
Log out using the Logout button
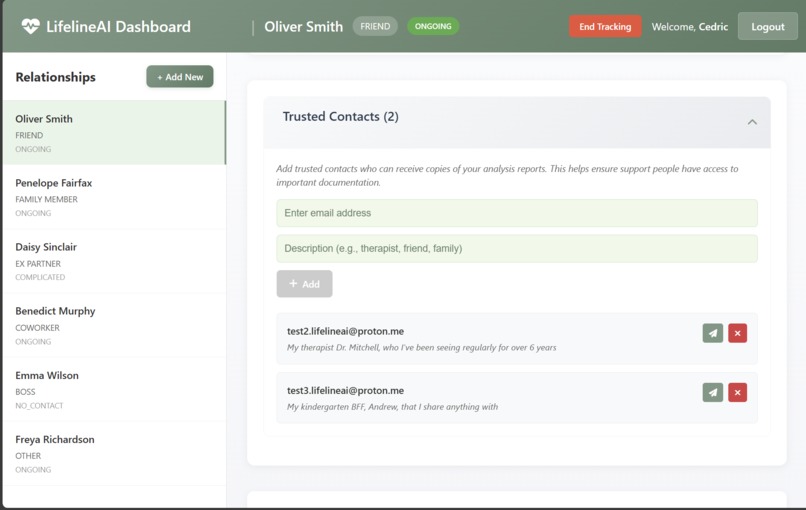pyautogui.click(x=767, y=26)
